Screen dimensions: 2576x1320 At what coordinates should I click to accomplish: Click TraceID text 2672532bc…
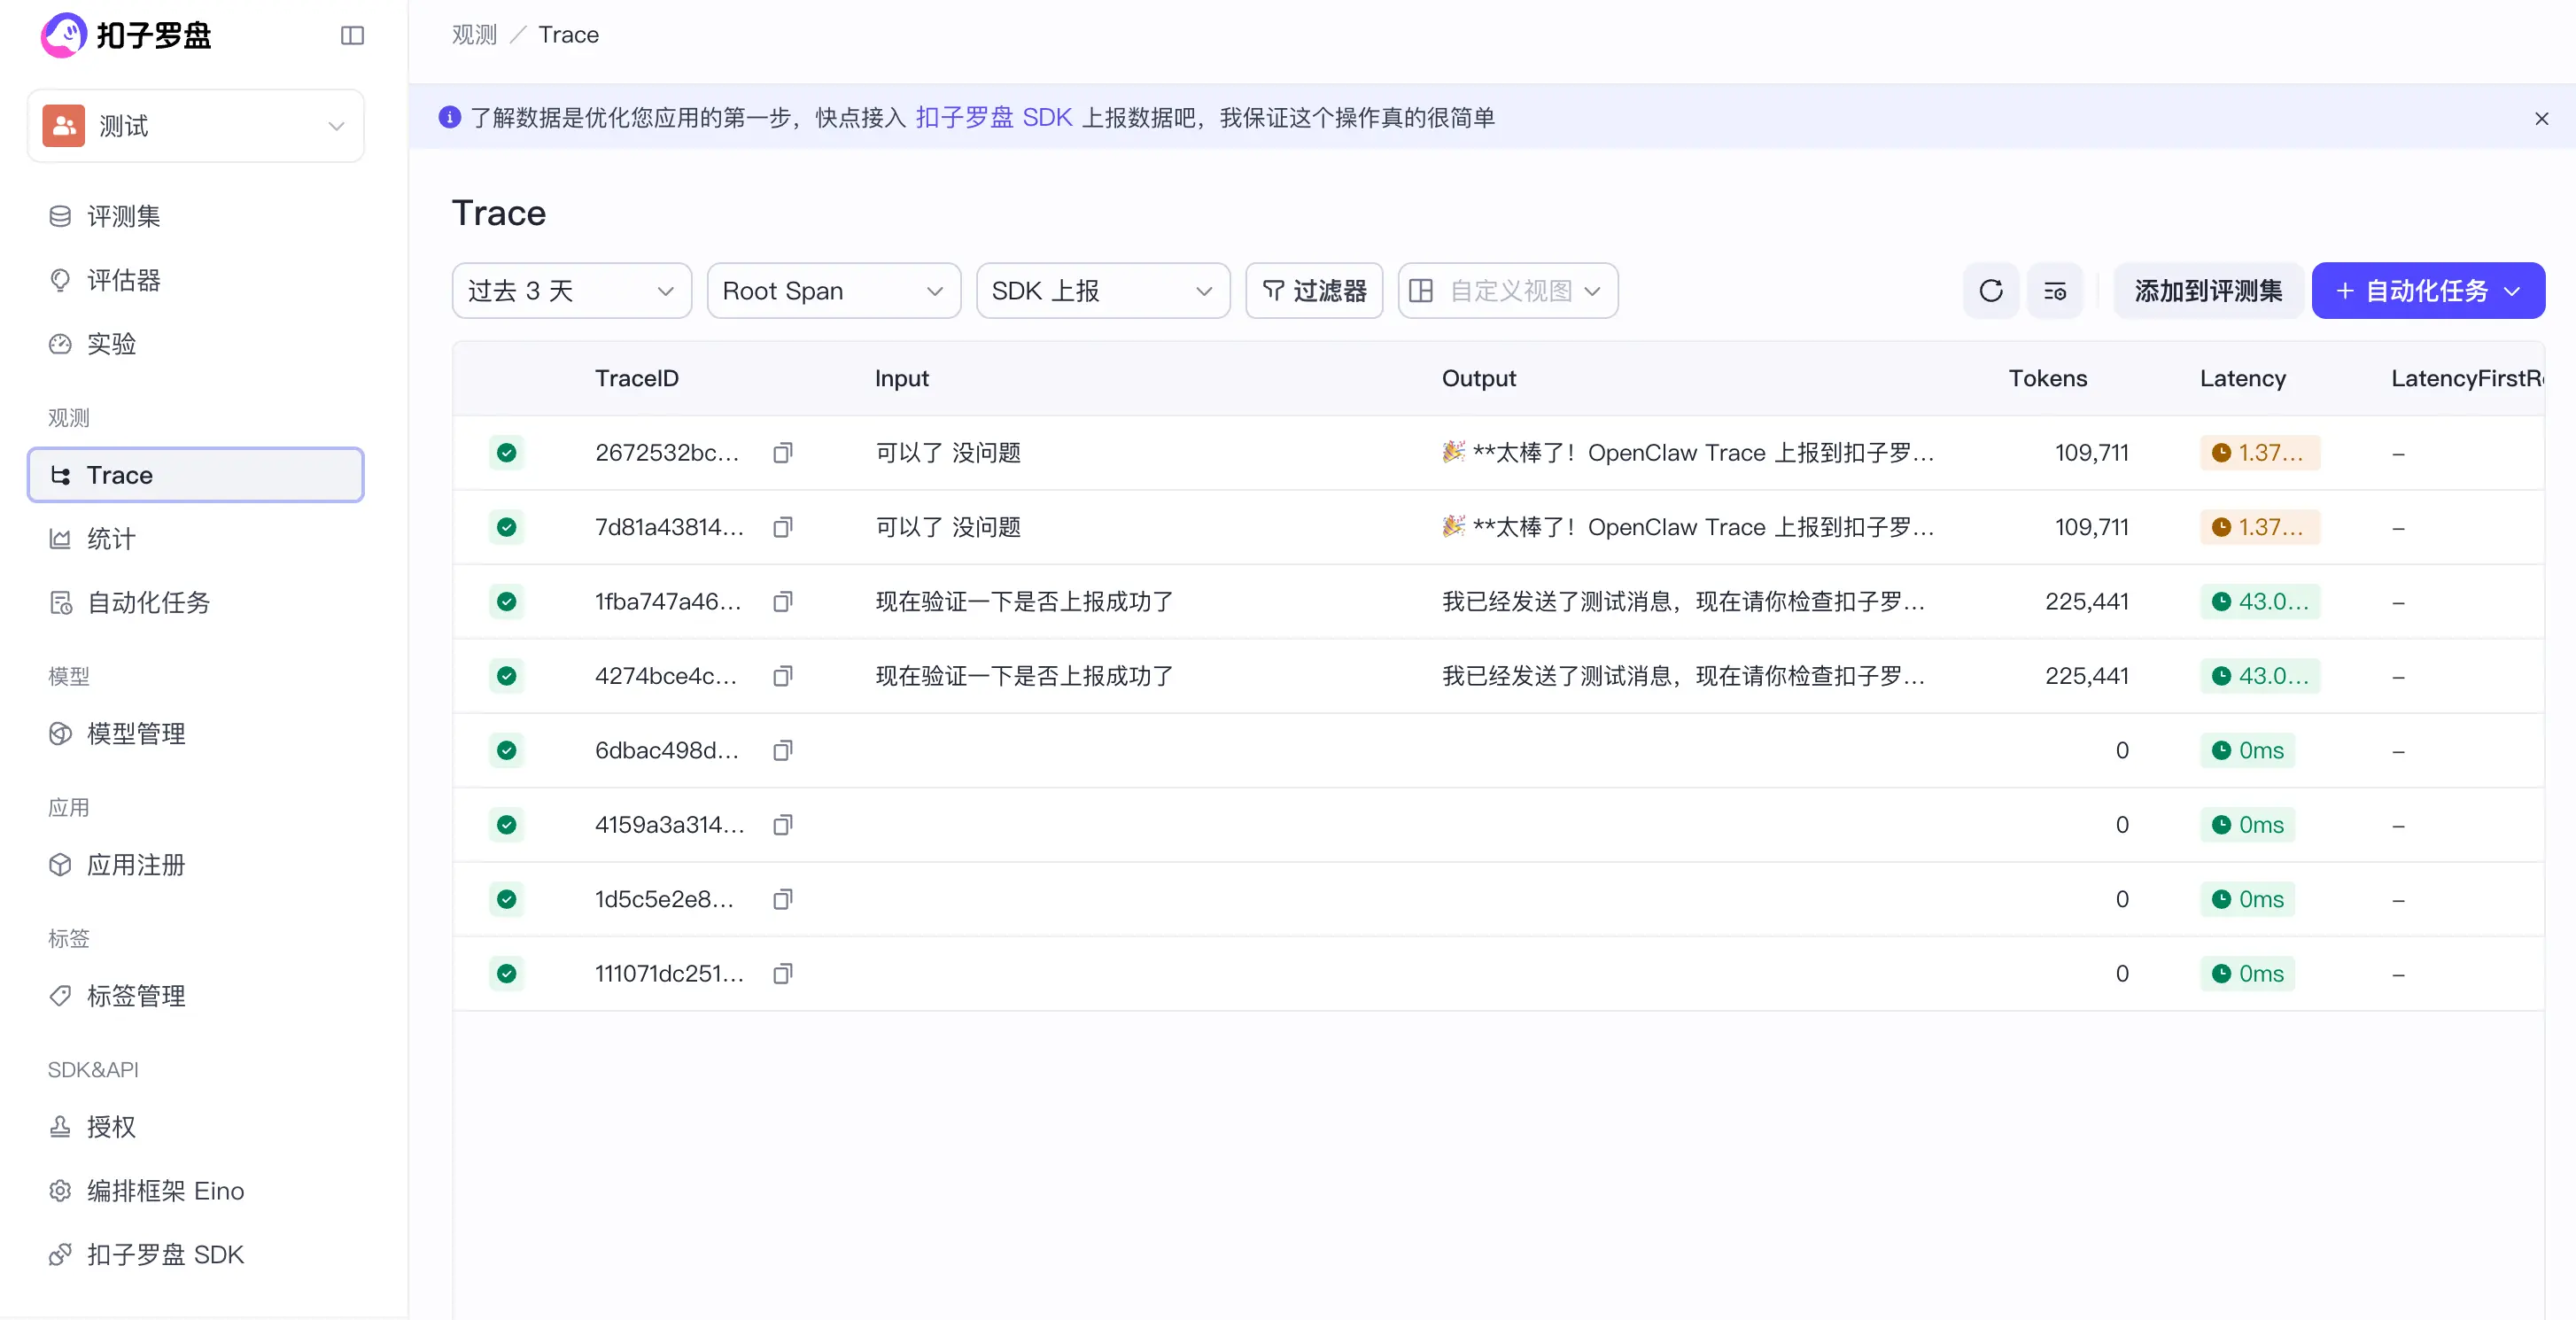point(667,453)
